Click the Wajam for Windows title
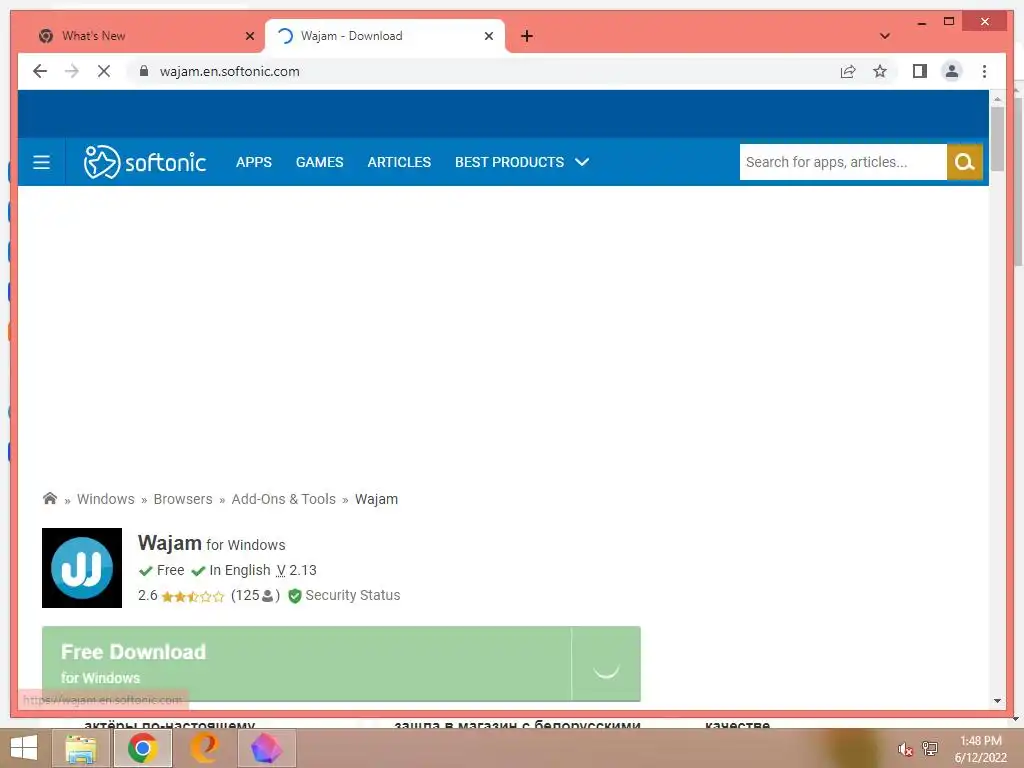 pos(212,543)
